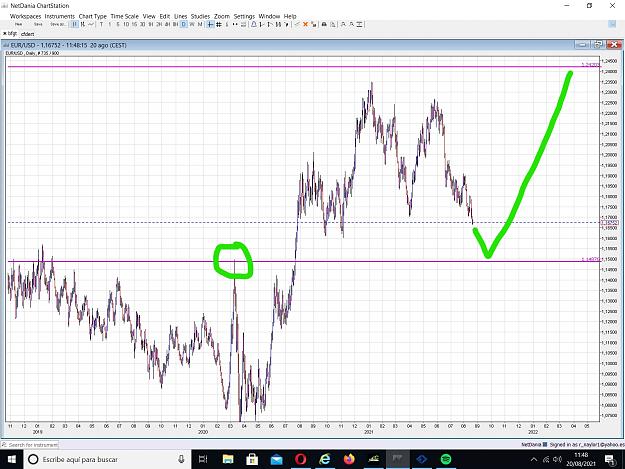Click the print chart icon
The width and height of the screenshot is (625, 469).
324,24
